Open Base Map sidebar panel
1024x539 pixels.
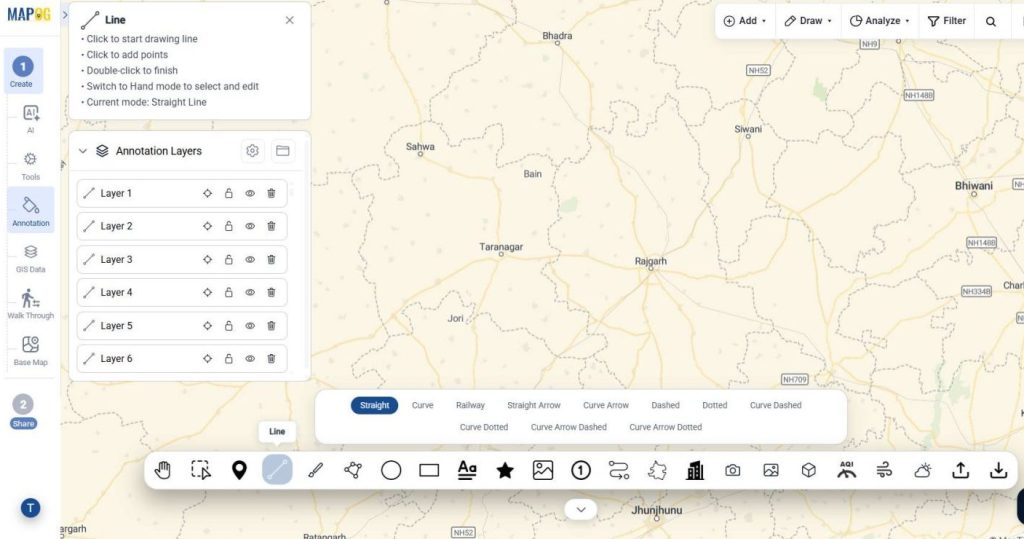point(31,351)
